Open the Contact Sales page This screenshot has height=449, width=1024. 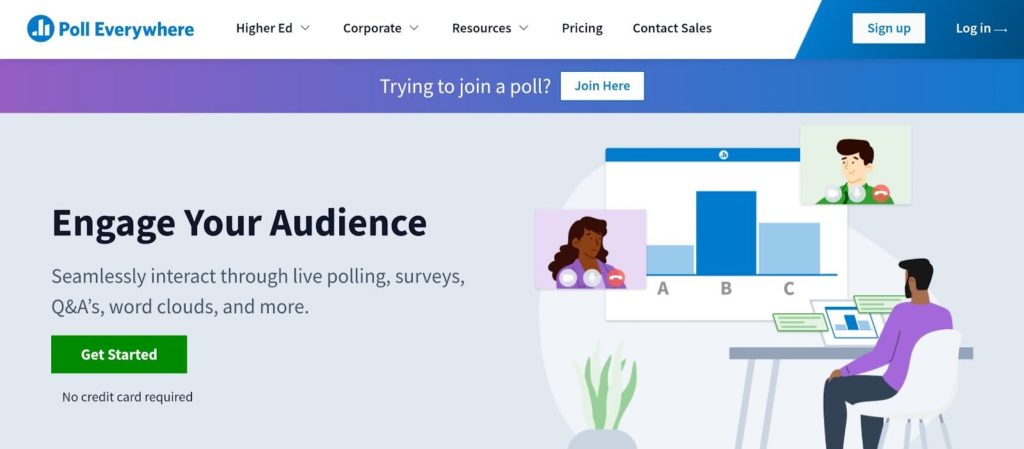(672, 28)
